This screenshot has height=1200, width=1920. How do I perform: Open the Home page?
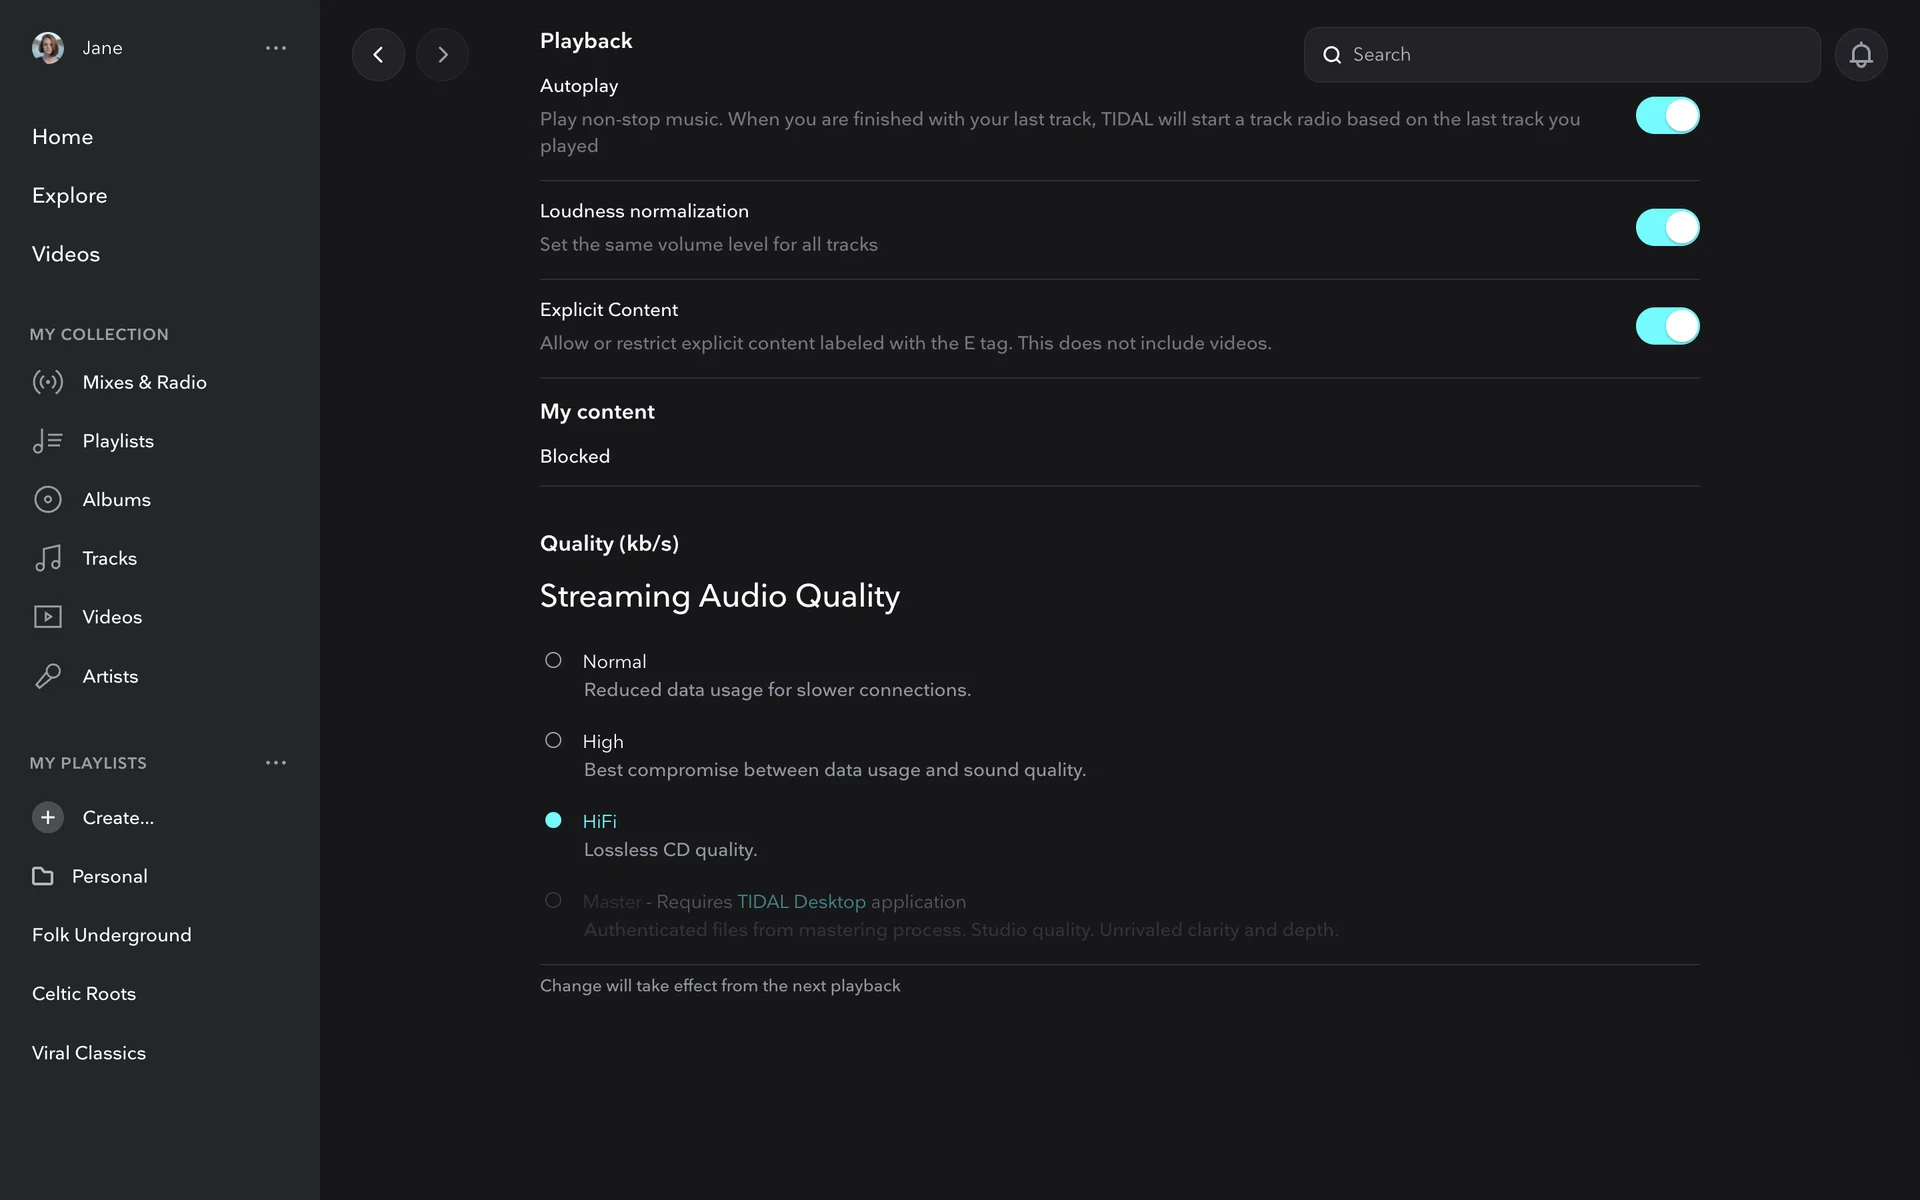click(62, 137)
